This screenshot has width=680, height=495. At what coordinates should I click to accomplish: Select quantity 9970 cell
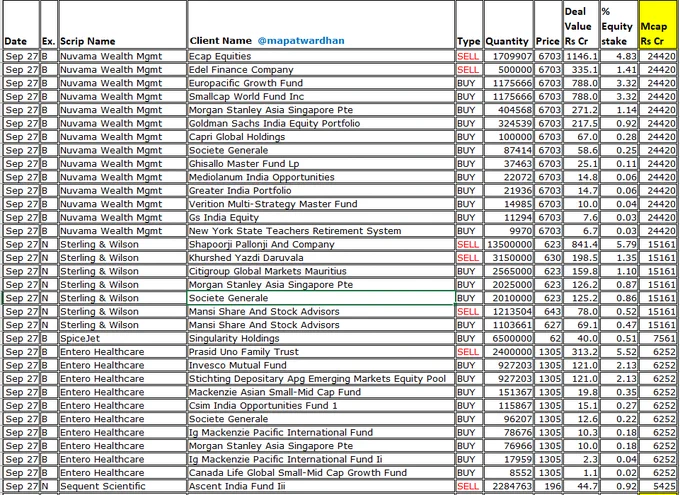(508, 231)
